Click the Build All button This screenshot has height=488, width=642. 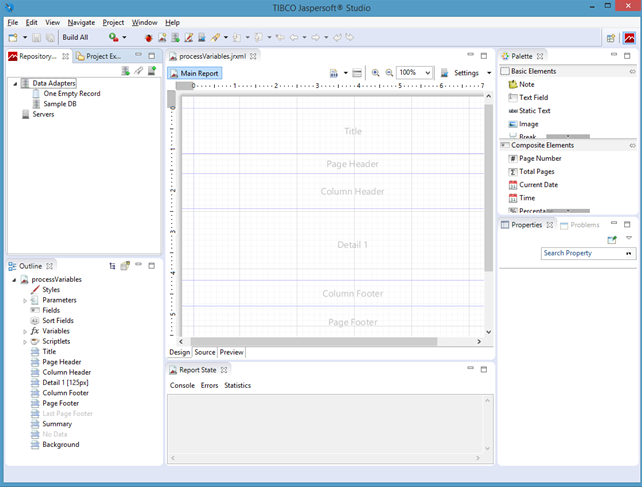[75, 37]
